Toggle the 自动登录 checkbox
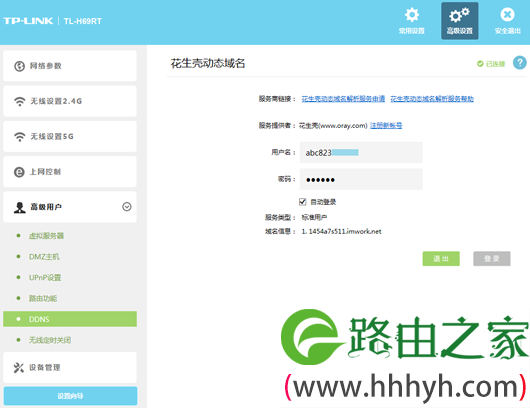This screenshot has width=530, height=408. [303, 202]
